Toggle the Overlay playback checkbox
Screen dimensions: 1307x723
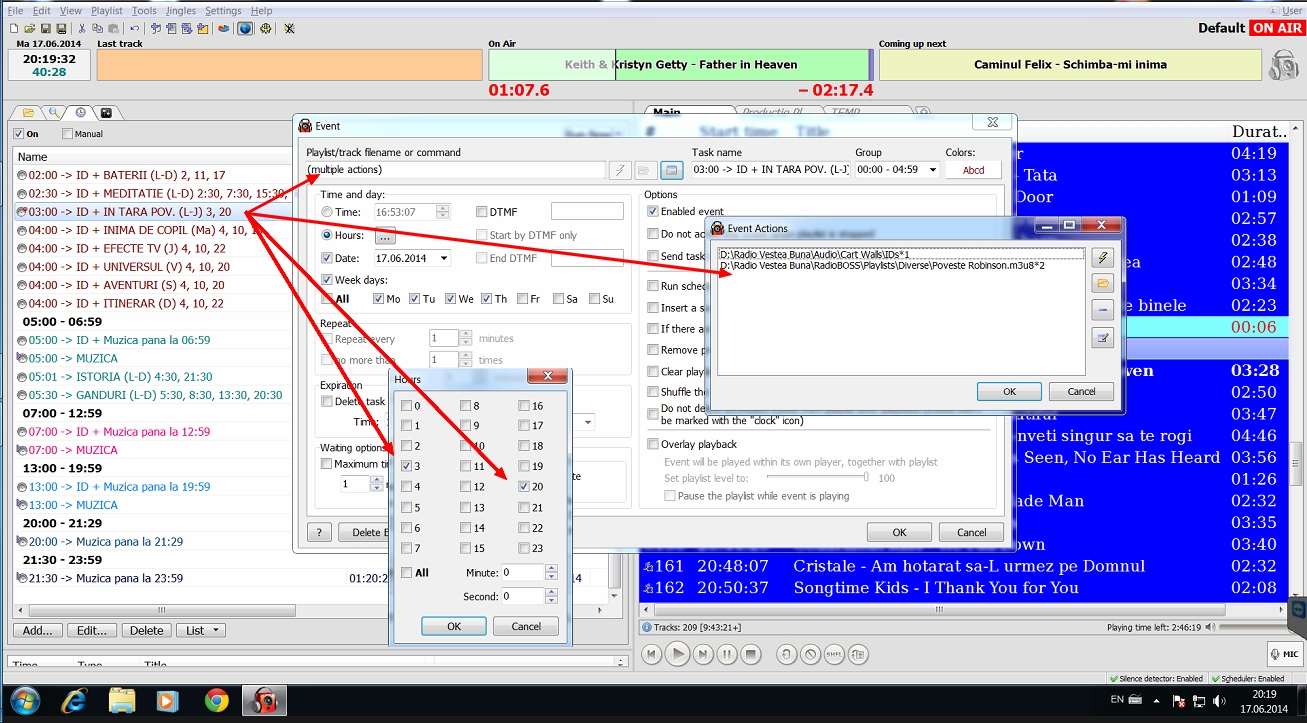pos(653,444)
